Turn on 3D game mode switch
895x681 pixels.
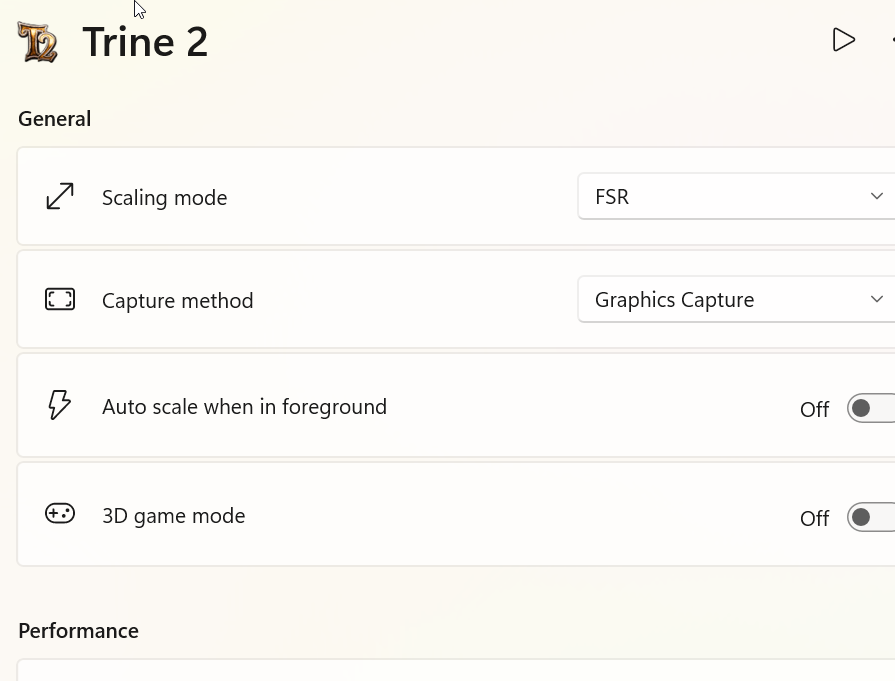pos(871,517)
